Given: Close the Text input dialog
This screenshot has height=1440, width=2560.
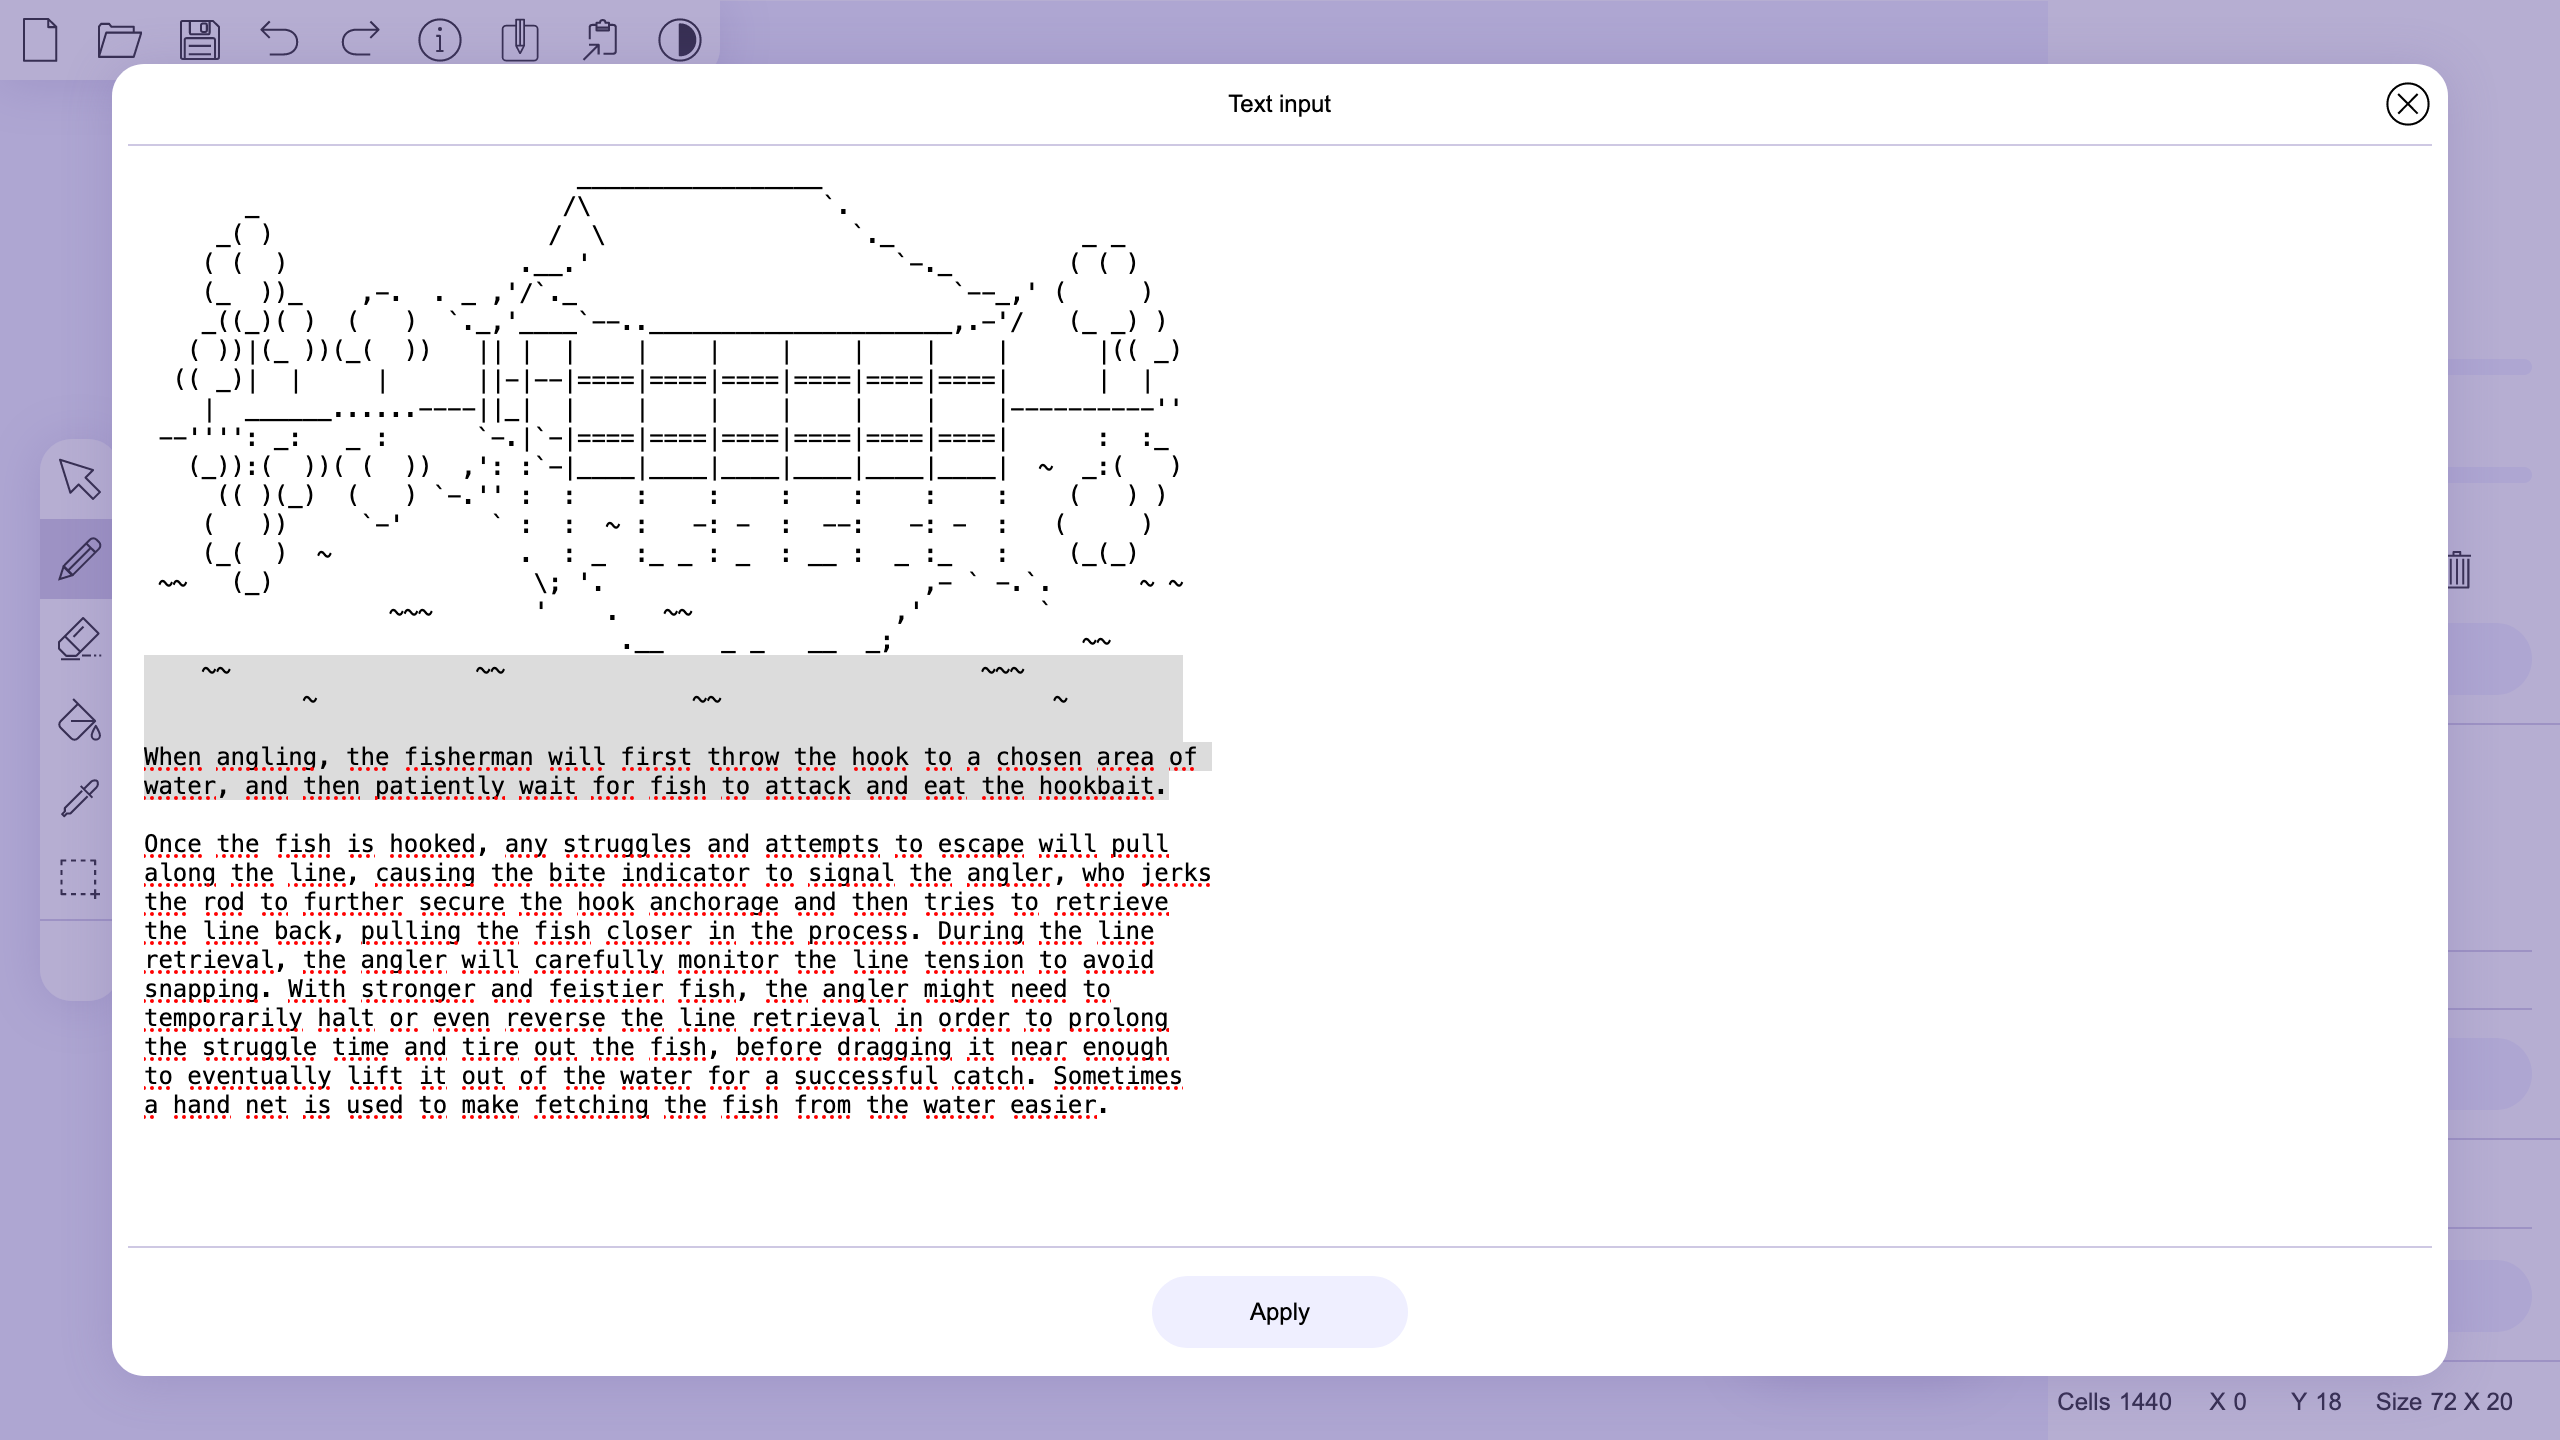Looking at the screenshot, I should pyautogui.click(x=2407, y=104).
